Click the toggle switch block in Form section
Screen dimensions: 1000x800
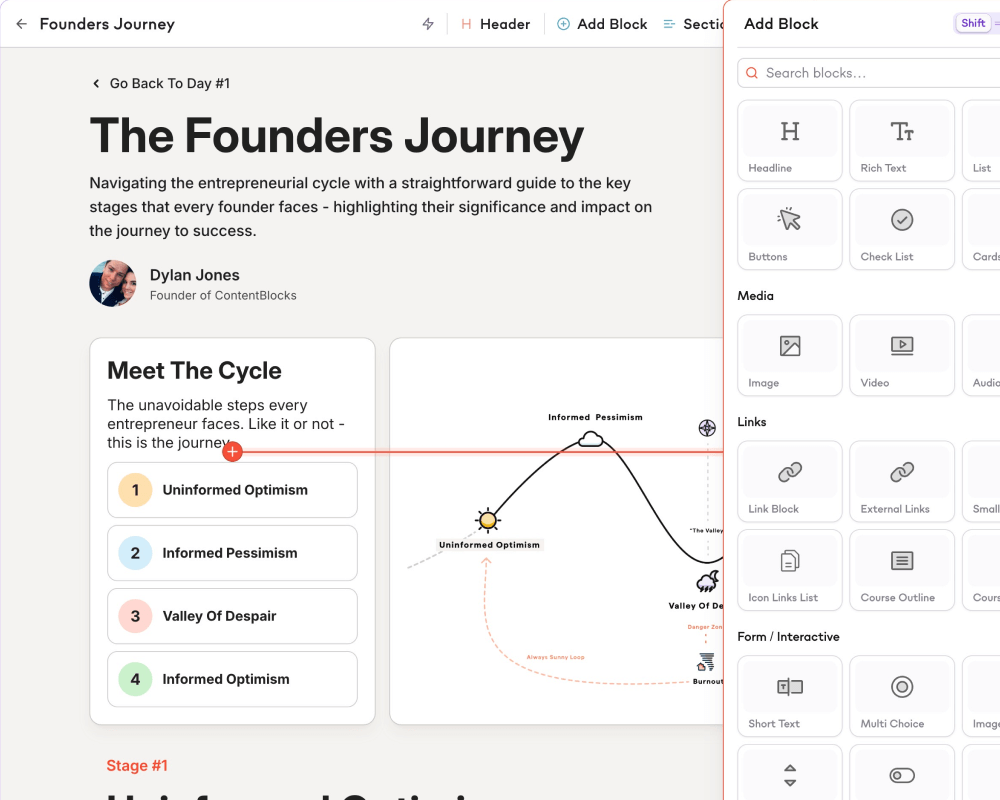coord(901,775)
